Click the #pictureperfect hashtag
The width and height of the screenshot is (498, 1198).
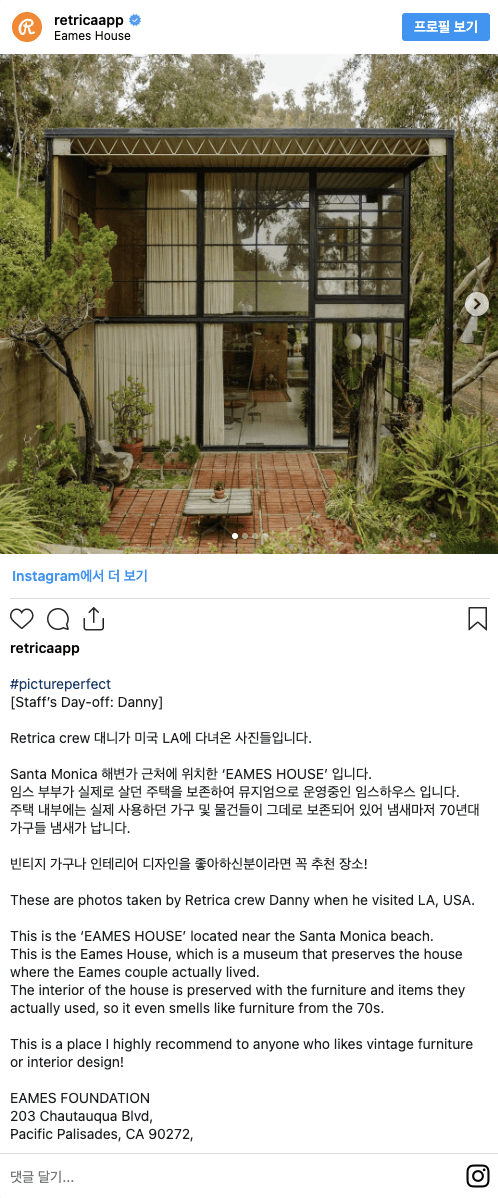click(x=60, y=684)
